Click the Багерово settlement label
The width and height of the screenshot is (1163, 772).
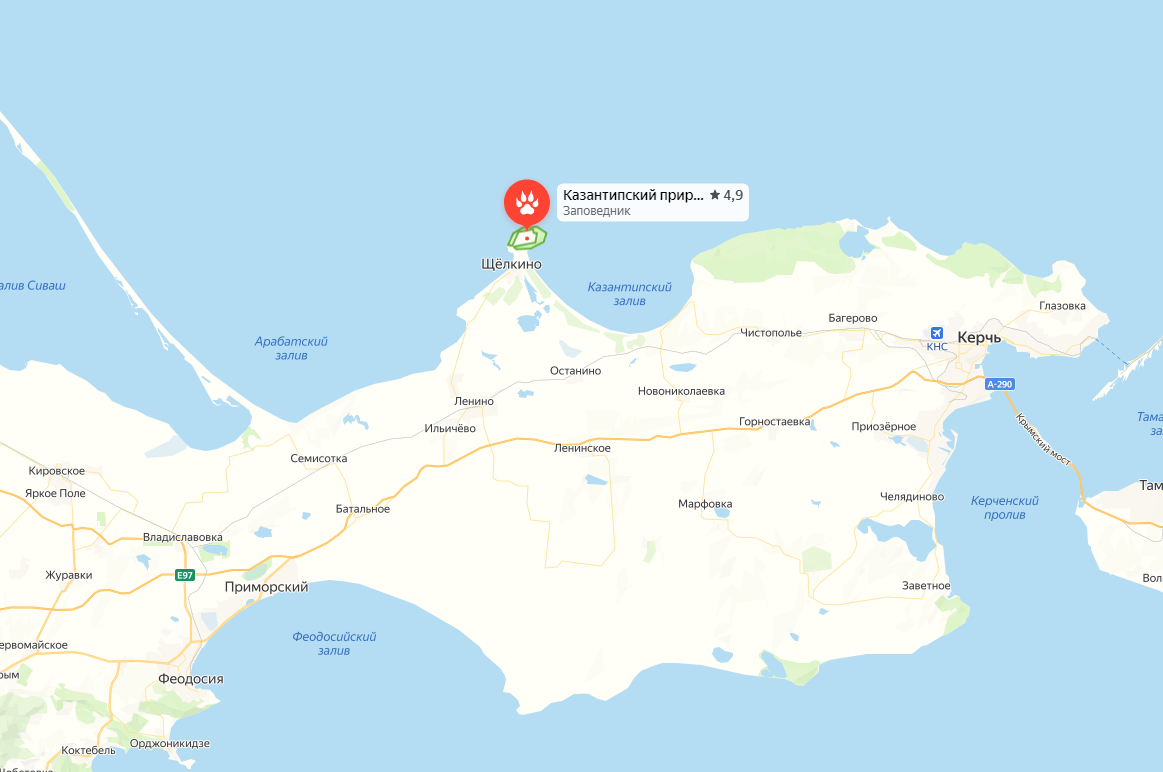(x=853, y=318)
